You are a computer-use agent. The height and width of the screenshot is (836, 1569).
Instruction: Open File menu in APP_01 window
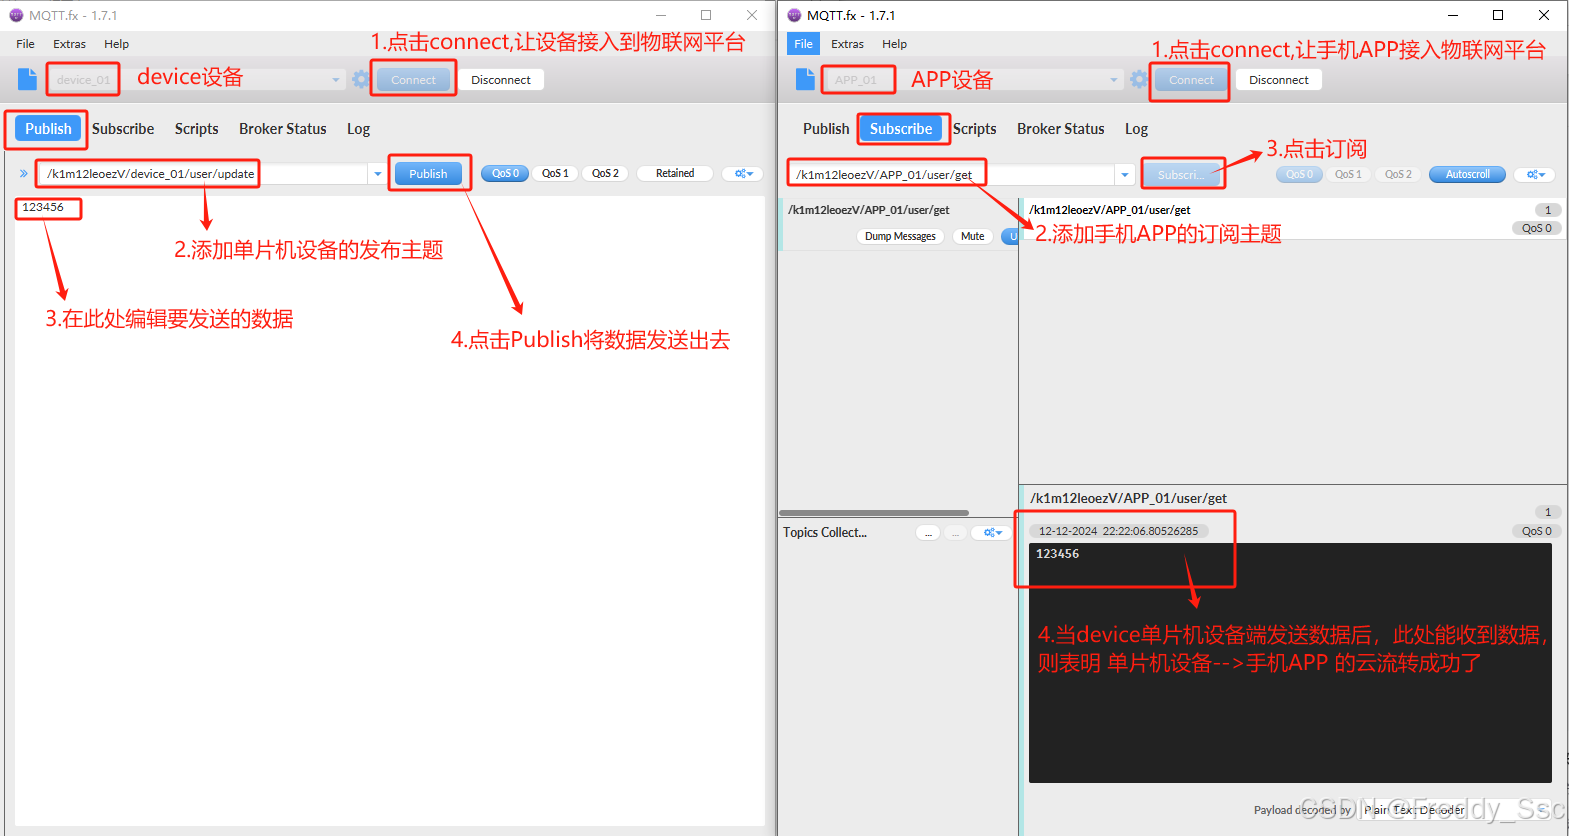803,44
